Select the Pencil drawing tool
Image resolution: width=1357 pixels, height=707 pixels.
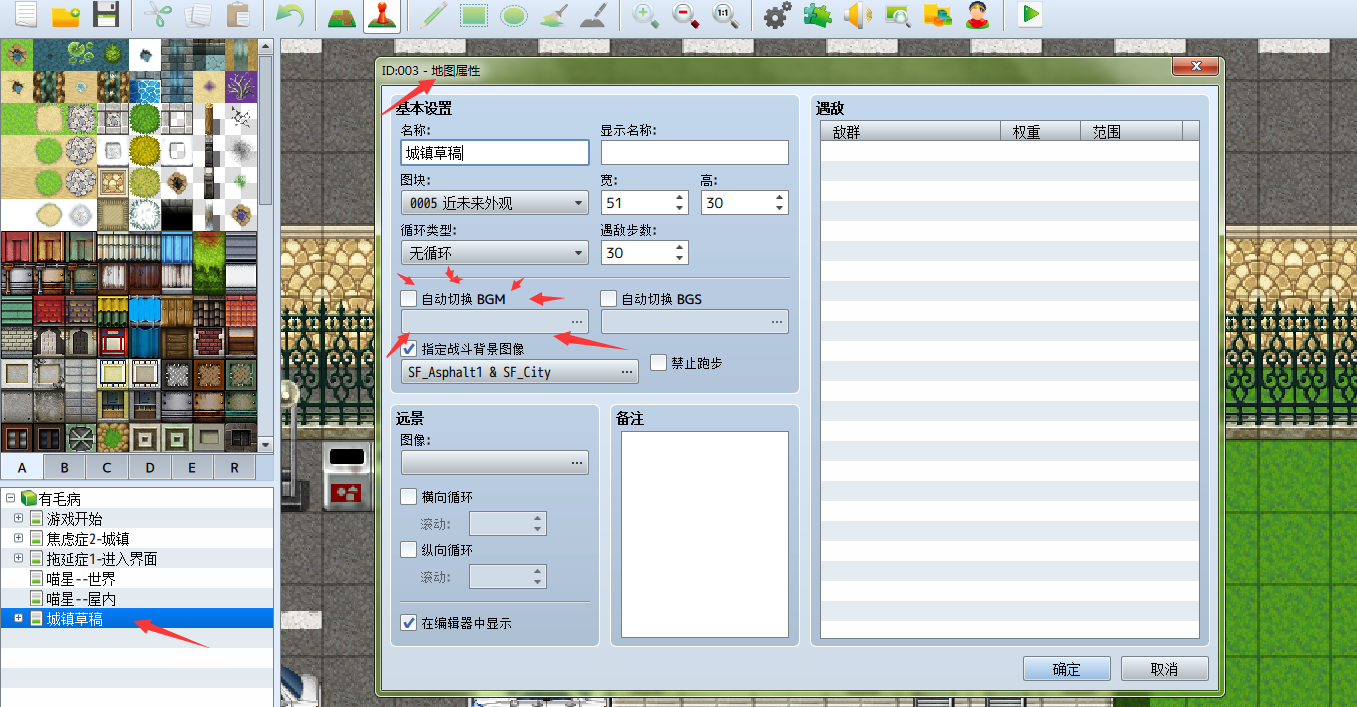[x=434, y=16]
